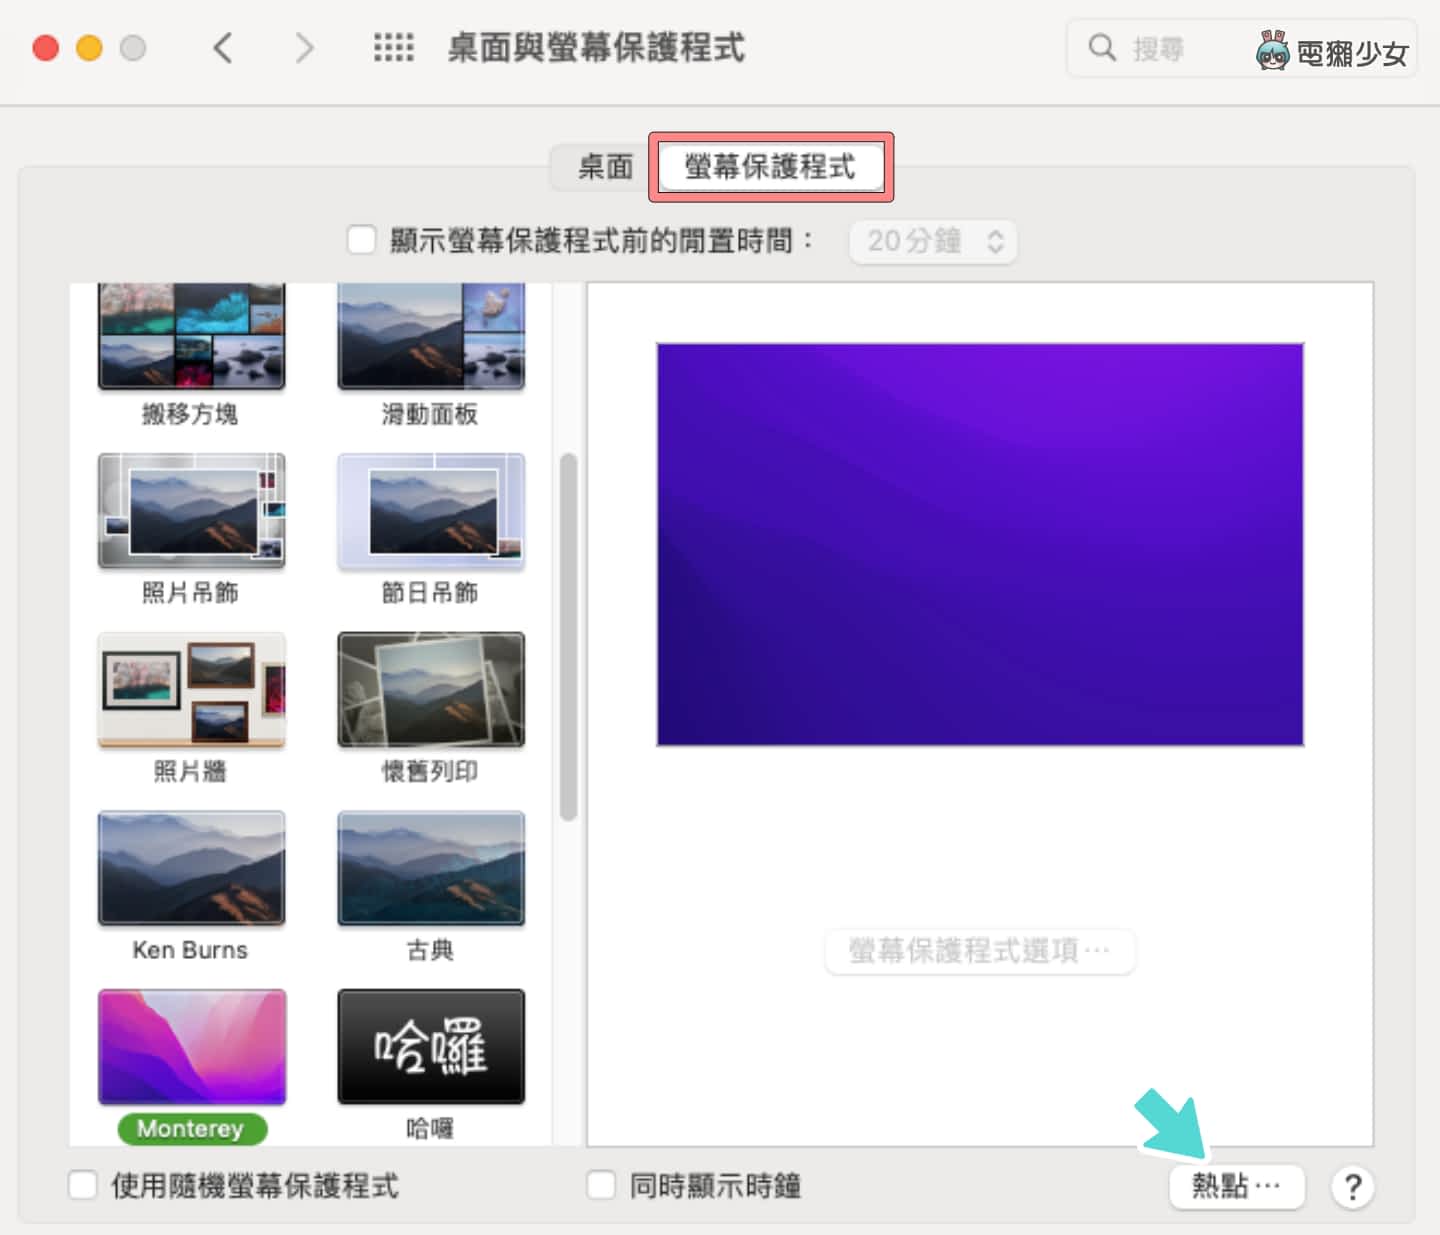Viewport: 1440px width, 1235px height.
Task: Click the screen saver list scrollbar
Action: coord(568,637)
